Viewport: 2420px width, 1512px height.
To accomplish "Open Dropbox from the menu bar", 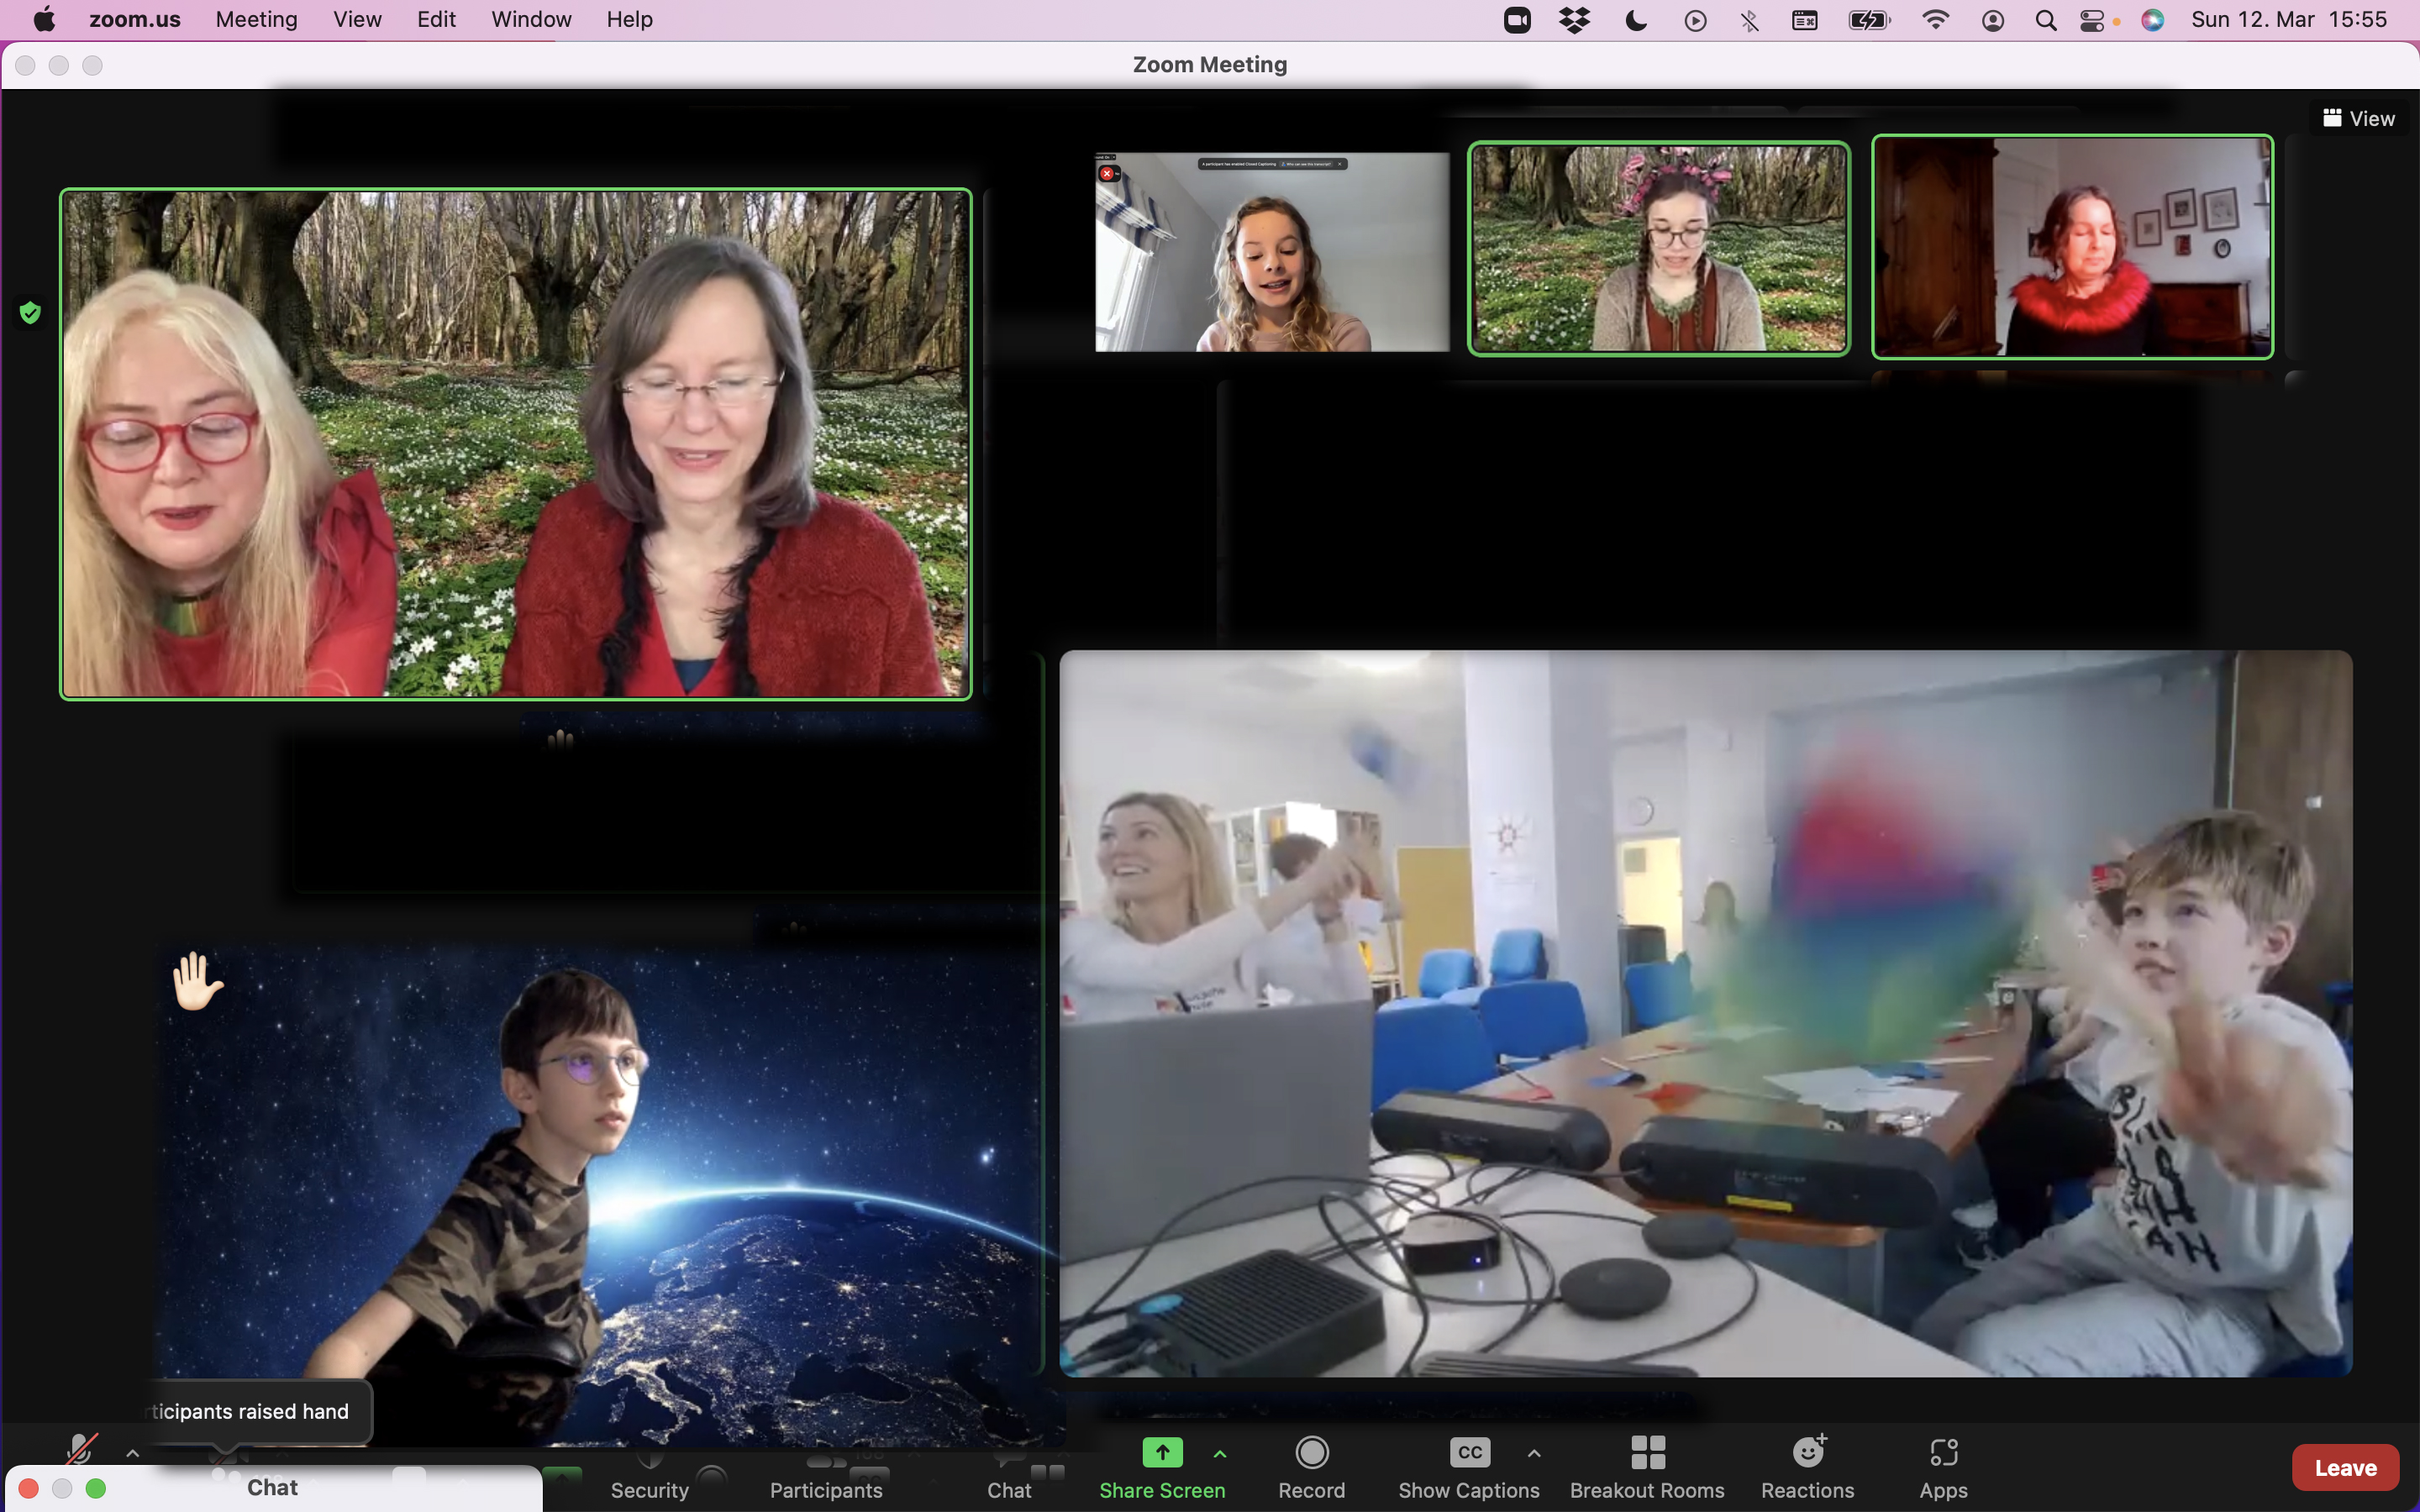I will point(1575,20).
